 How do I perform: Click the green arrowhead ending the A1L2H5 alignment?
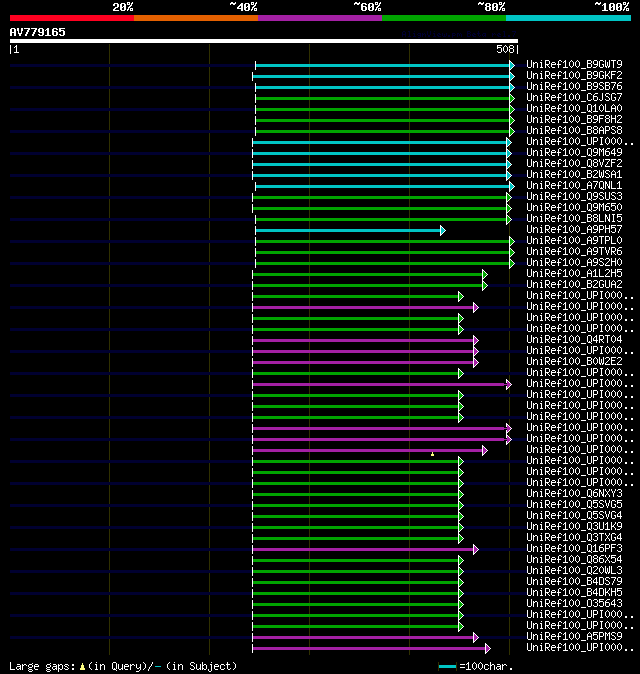tap(485, 275)
